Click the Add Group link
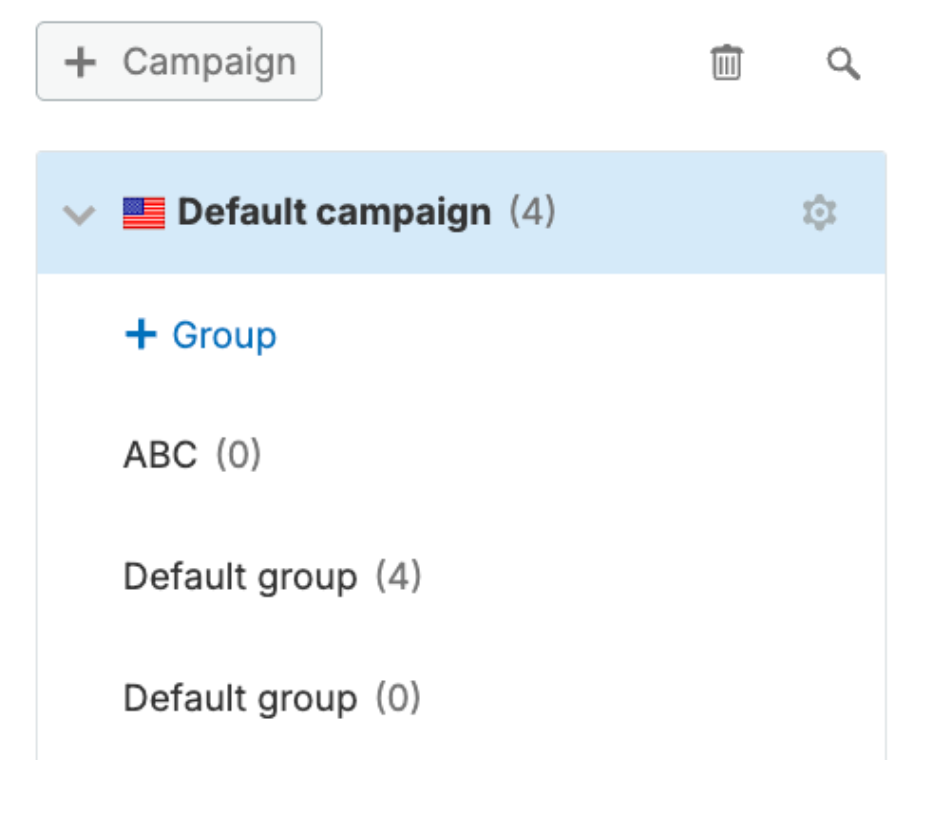 tap(201, 335)
